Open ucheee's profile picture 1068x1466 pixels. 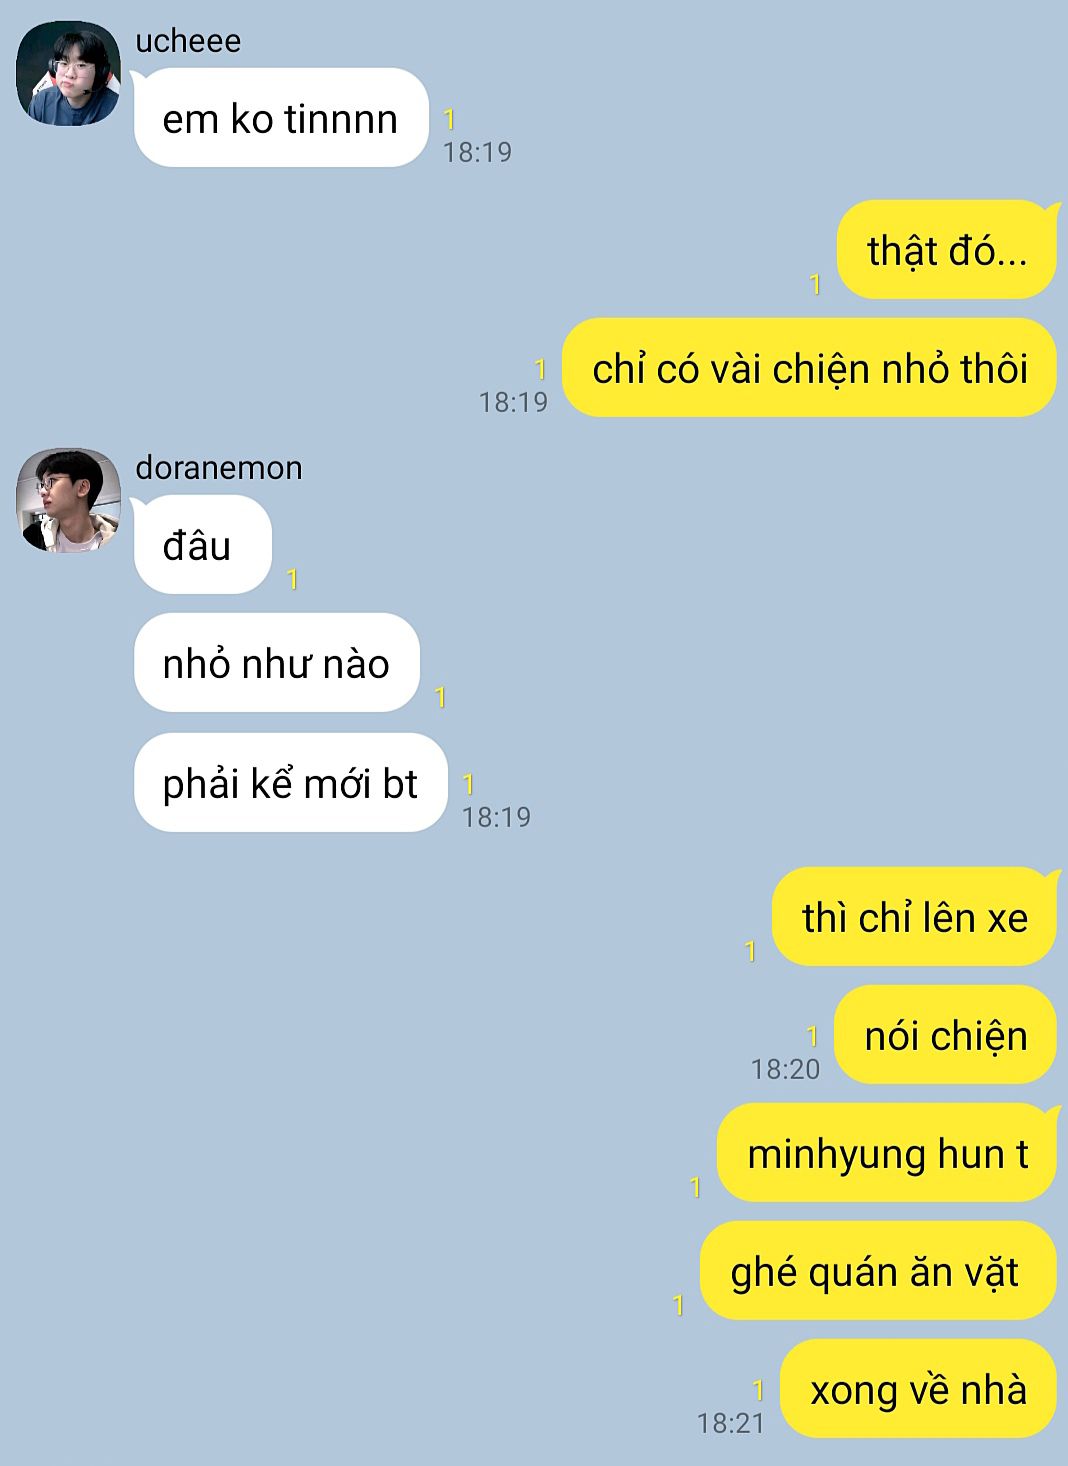(x=68, y=73)
